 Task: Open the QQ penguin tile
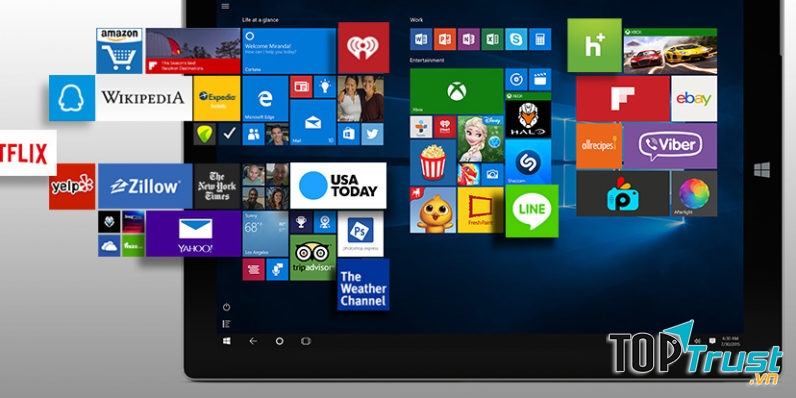(x=72, y=98)
